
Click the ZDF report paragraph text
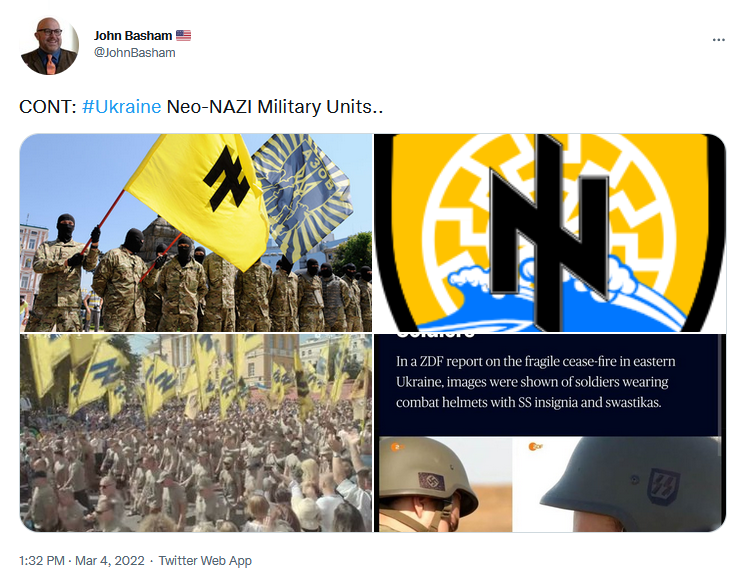(x=535, y=382)
